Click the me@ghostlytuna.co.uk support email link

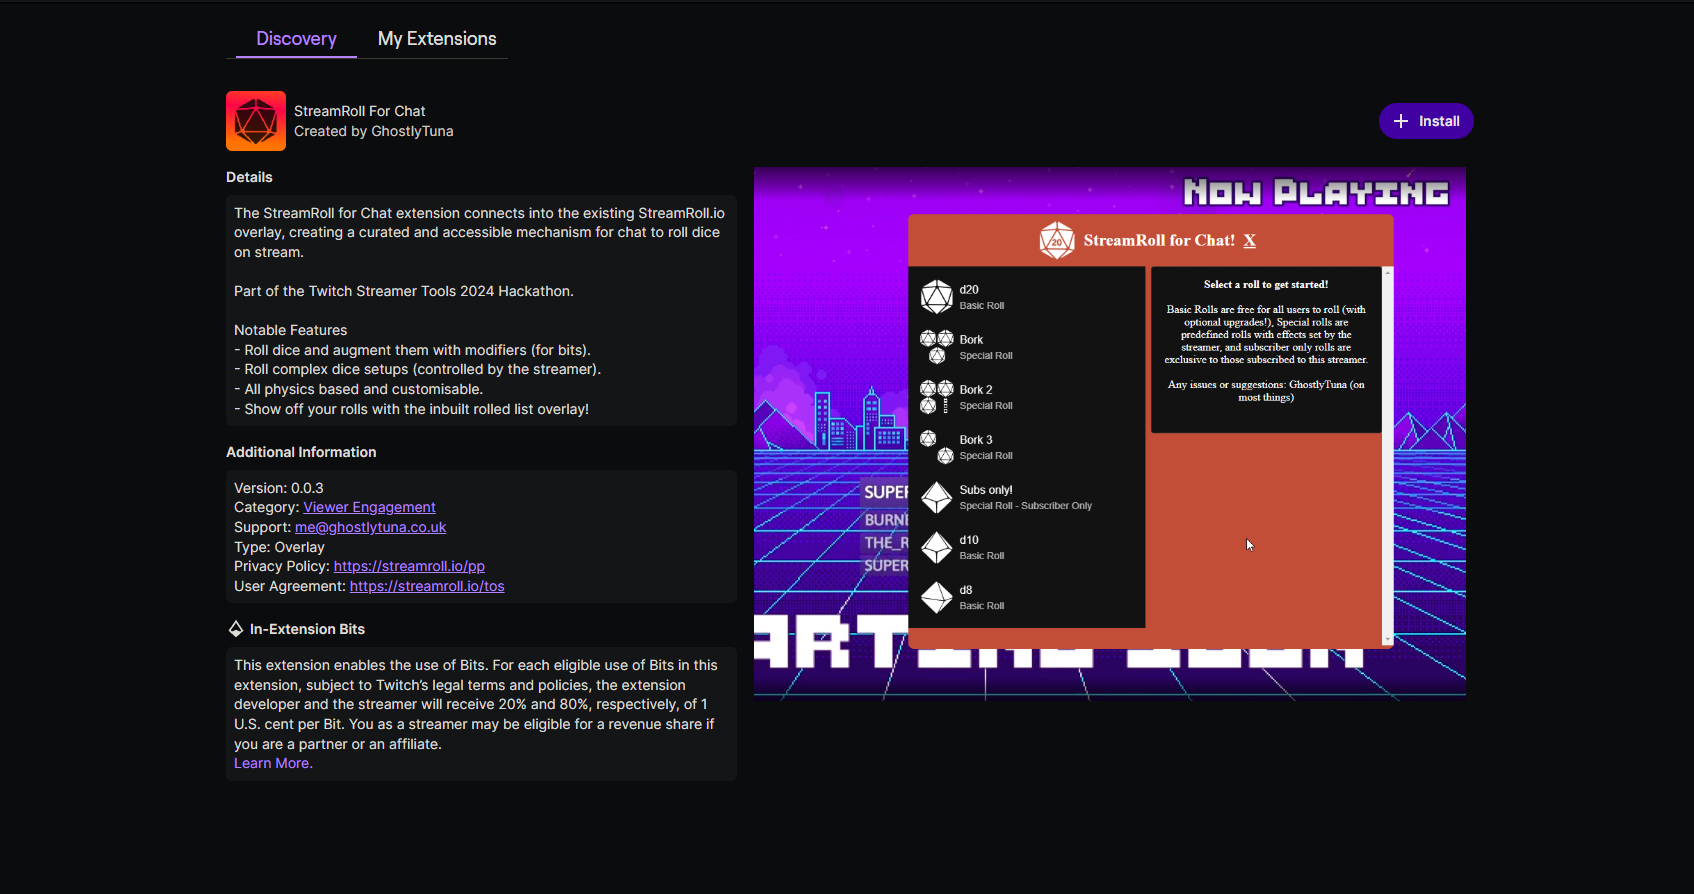click(370, 527)
